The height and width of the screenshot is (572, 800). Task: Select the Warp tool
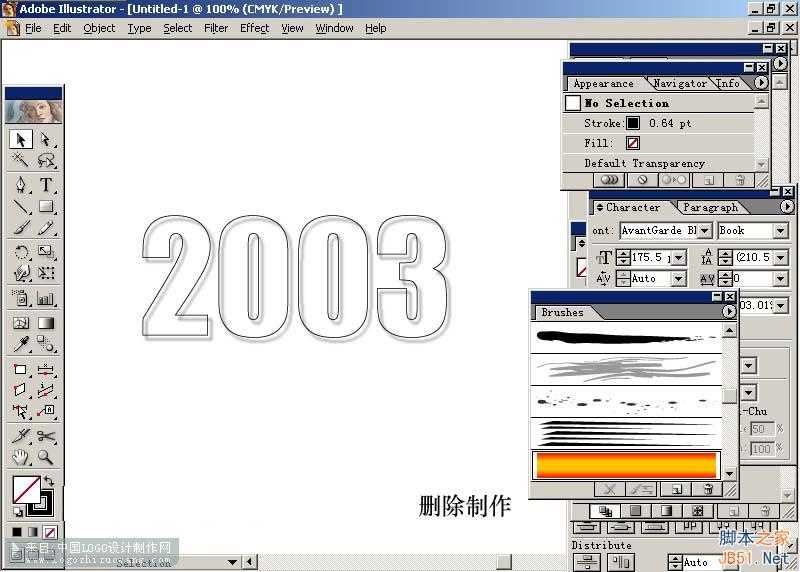coord(21,273)
